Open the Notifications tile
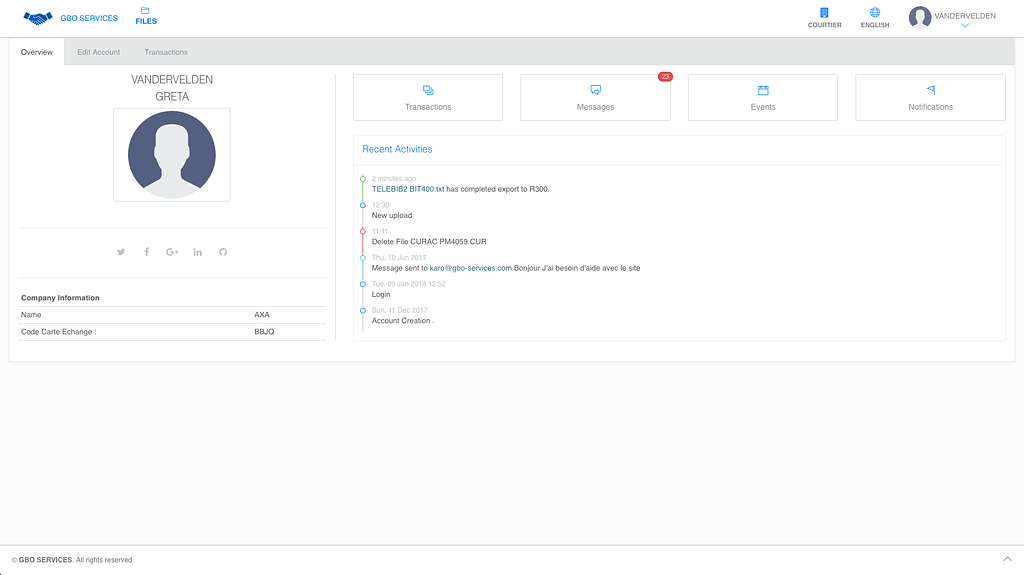This screenshot has height=575, width=1024. (x=930, y=97)
